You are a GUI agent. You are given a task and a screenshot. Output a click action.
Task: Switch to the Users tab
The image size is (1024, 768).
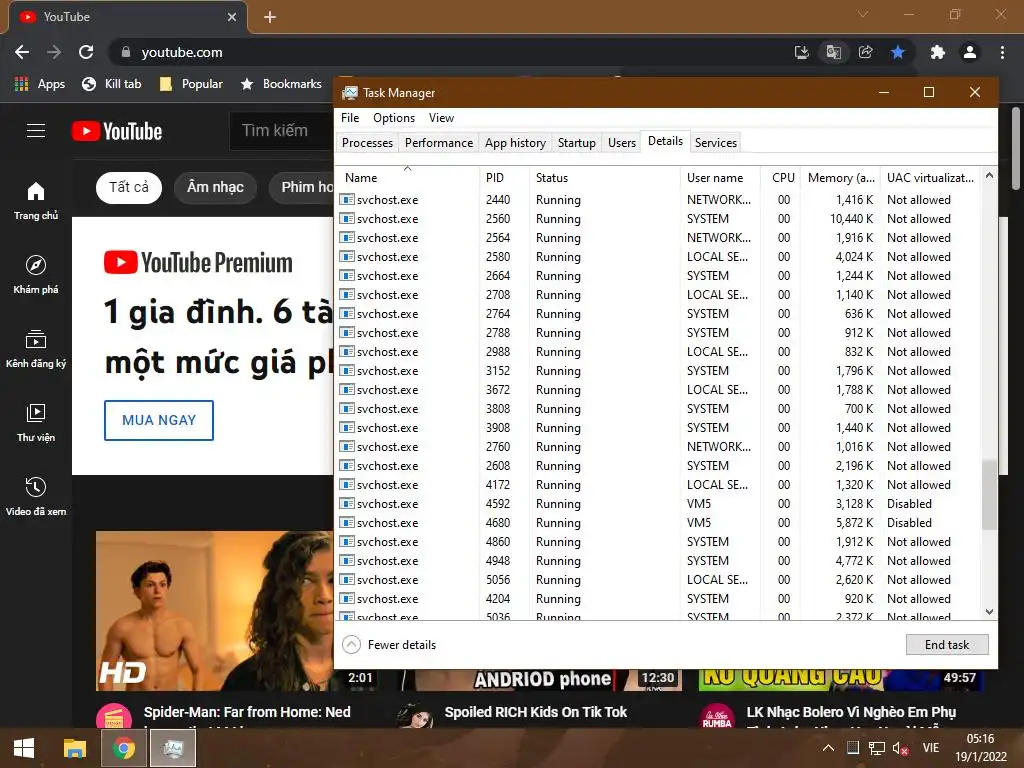tap(622, 142)
